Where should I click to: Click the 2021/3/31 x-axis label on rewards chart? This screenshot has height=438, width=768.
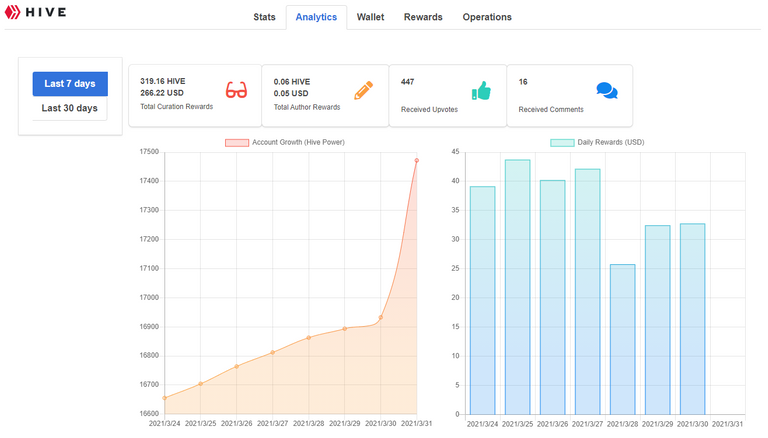727,424
